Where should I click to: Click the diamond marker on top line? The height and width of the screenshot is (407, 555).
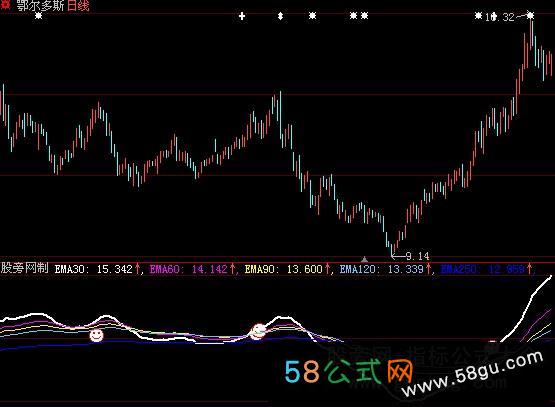[x=280, y=16]
